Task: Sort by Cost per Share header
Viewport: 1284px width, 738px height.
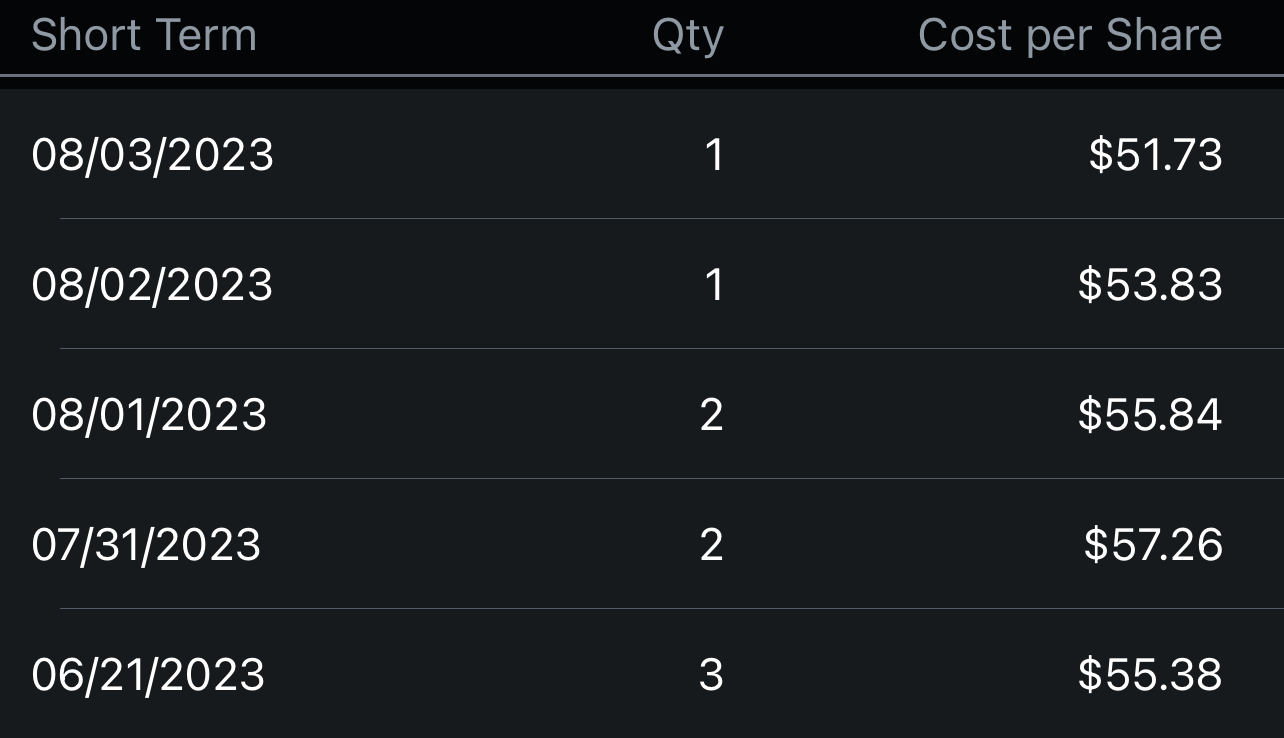Action: click(1070, 37)
